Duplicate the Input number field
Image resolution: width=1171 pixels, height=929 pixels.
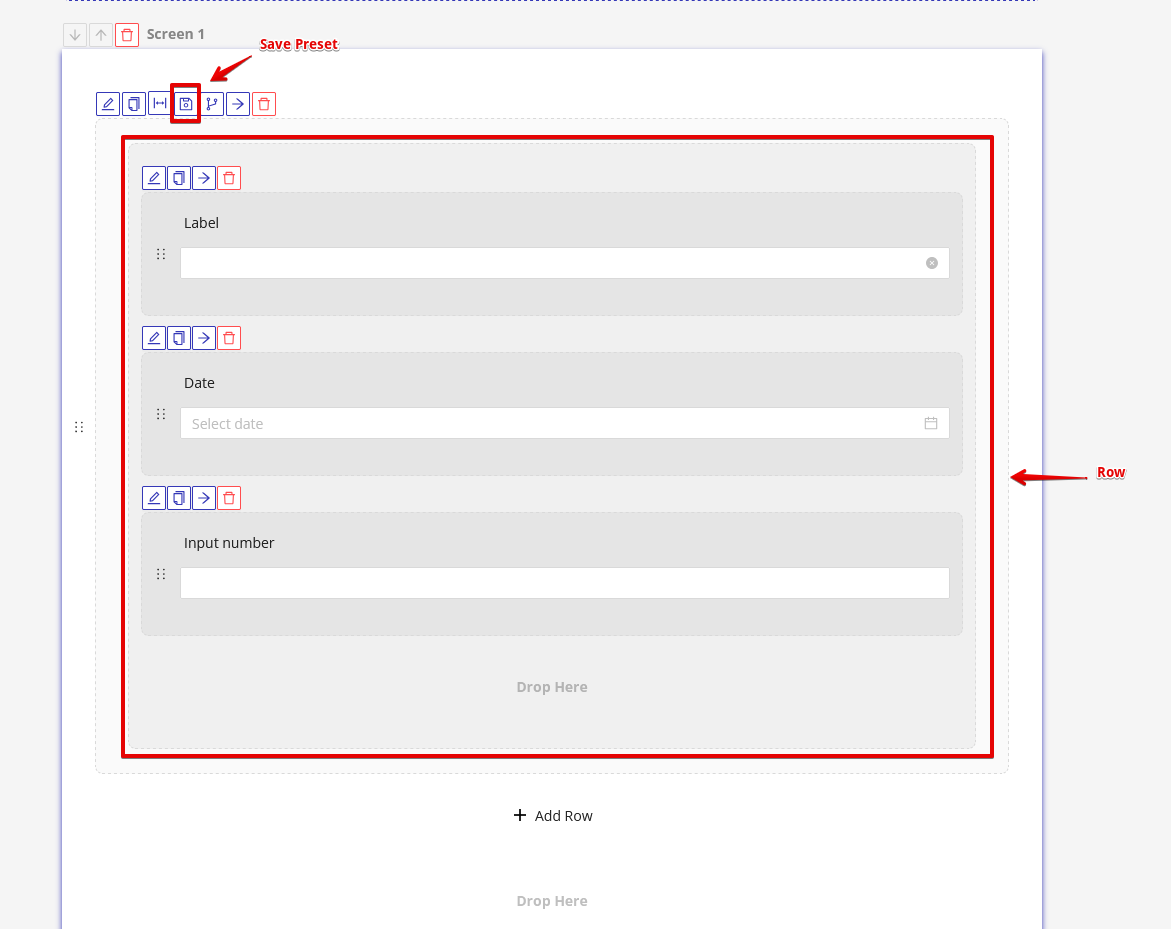(179, 498)
